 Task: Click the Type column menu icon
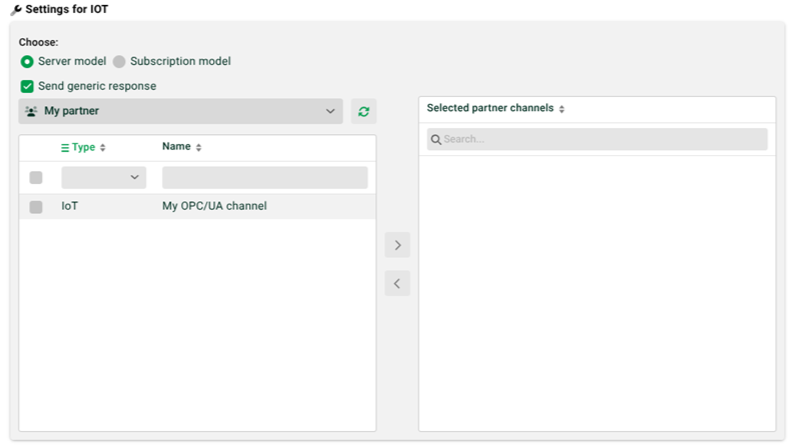[x=65, y=147]
